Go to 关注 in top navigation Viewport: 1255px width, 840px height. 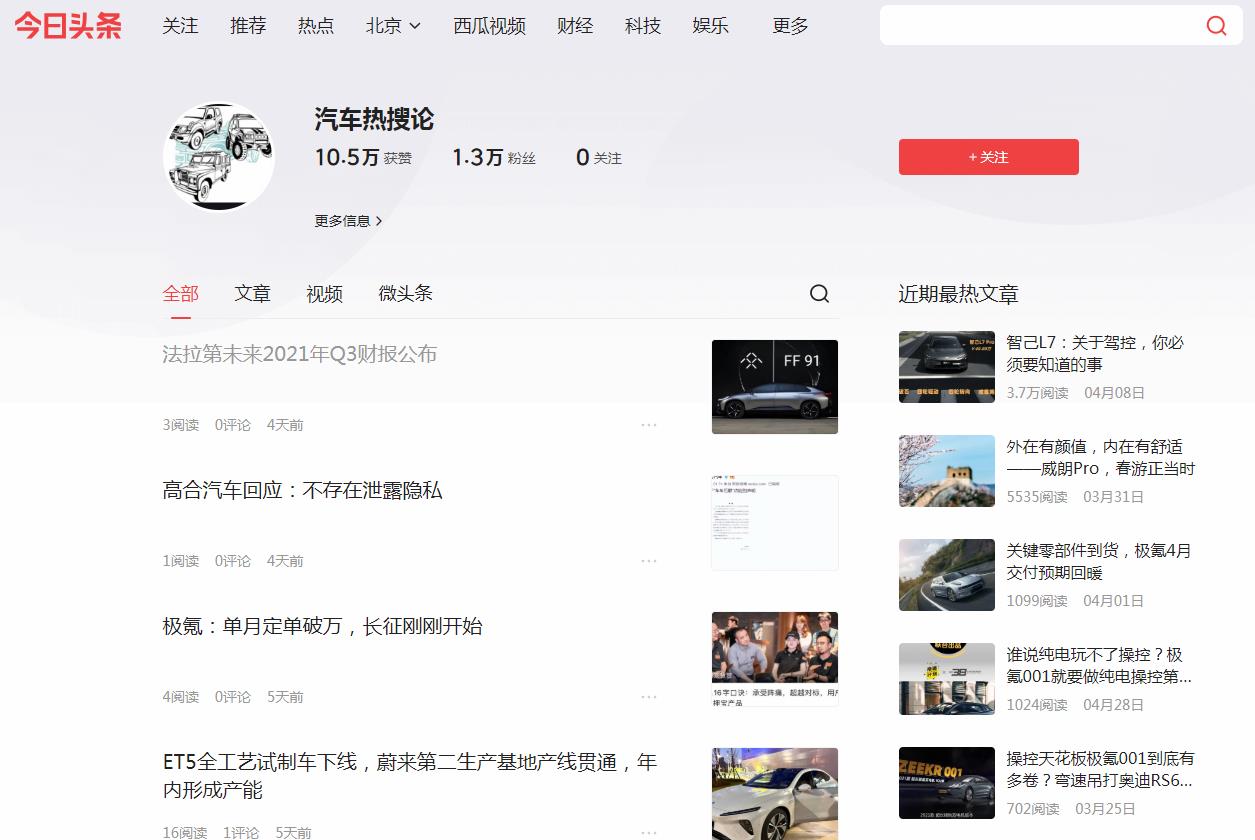(x=180, y=26)
